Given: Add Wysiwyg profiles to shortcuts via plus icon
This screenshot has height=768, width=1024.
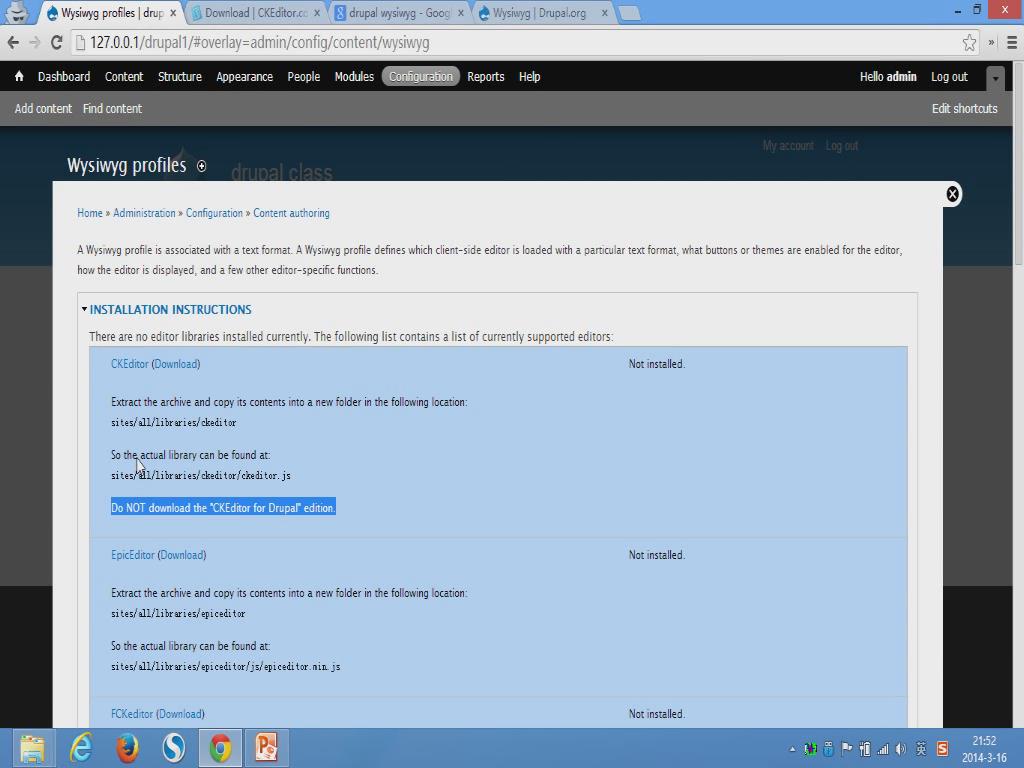Looking at the screenshot, I should [201, 166].
